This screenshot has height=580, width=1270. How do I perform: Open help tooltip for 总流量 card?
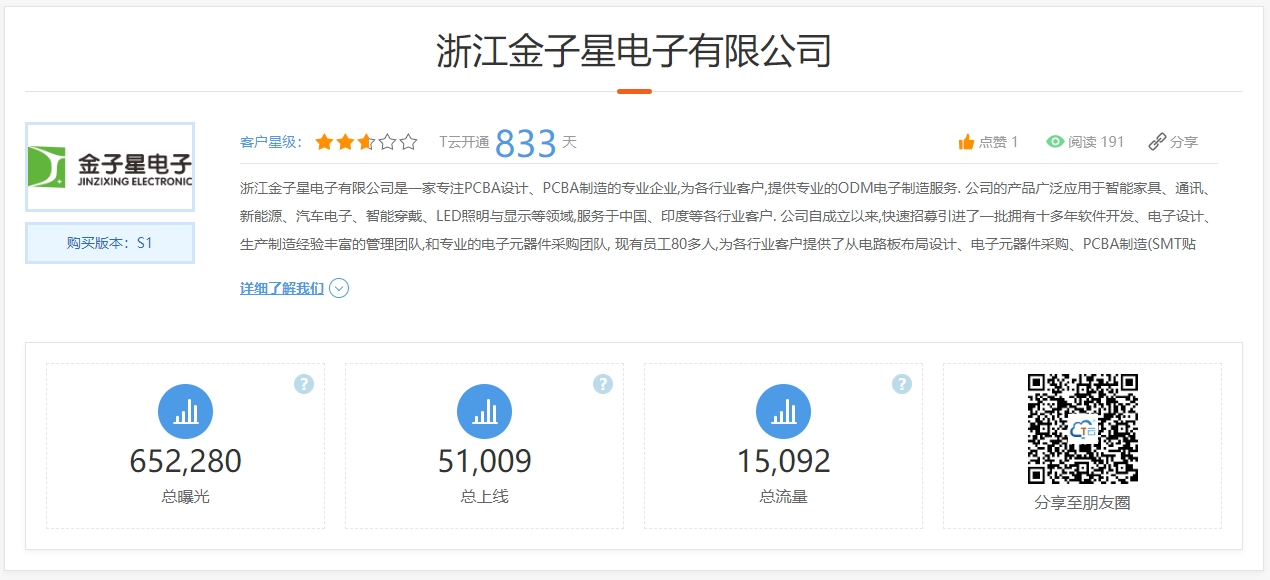902,384
